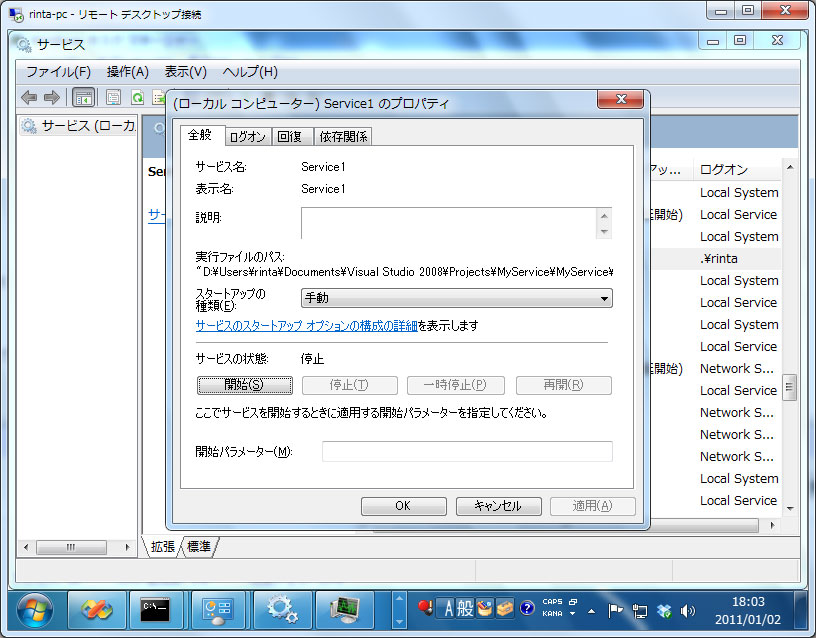Click the Export List toolbar icon

click(x=160, y=98)
